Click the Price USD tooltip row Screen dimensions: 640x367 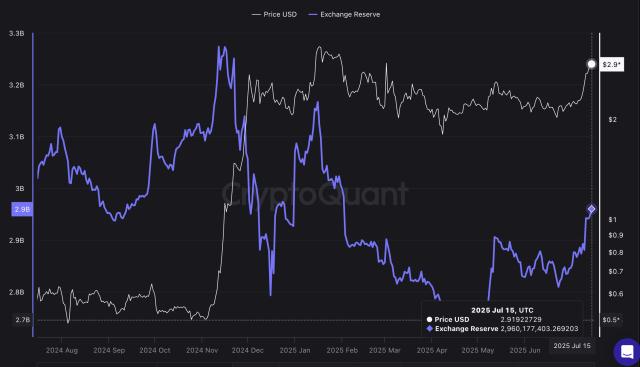tap(502, 320)
